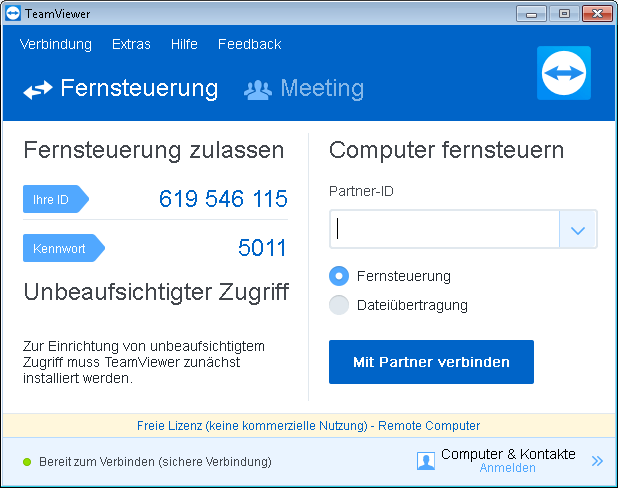The height and width of the screenshot is (488, 618).
Task: Click the Anmelden link
Action: coord(507,468)
